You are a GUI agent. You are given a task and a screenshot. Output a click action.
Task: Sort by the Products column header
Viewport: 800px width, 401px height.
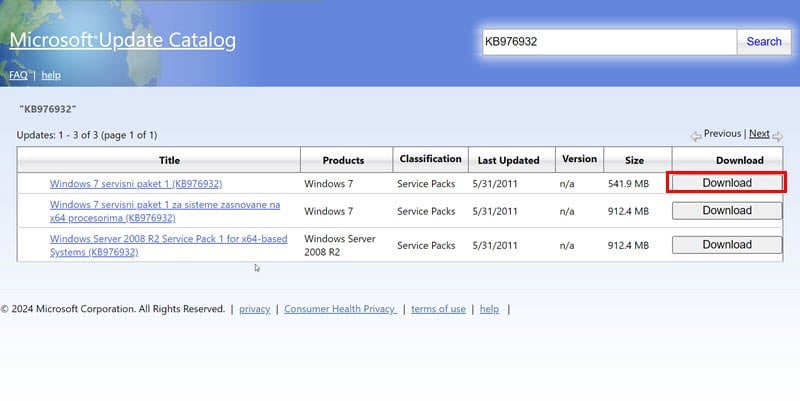coord(347,160)
